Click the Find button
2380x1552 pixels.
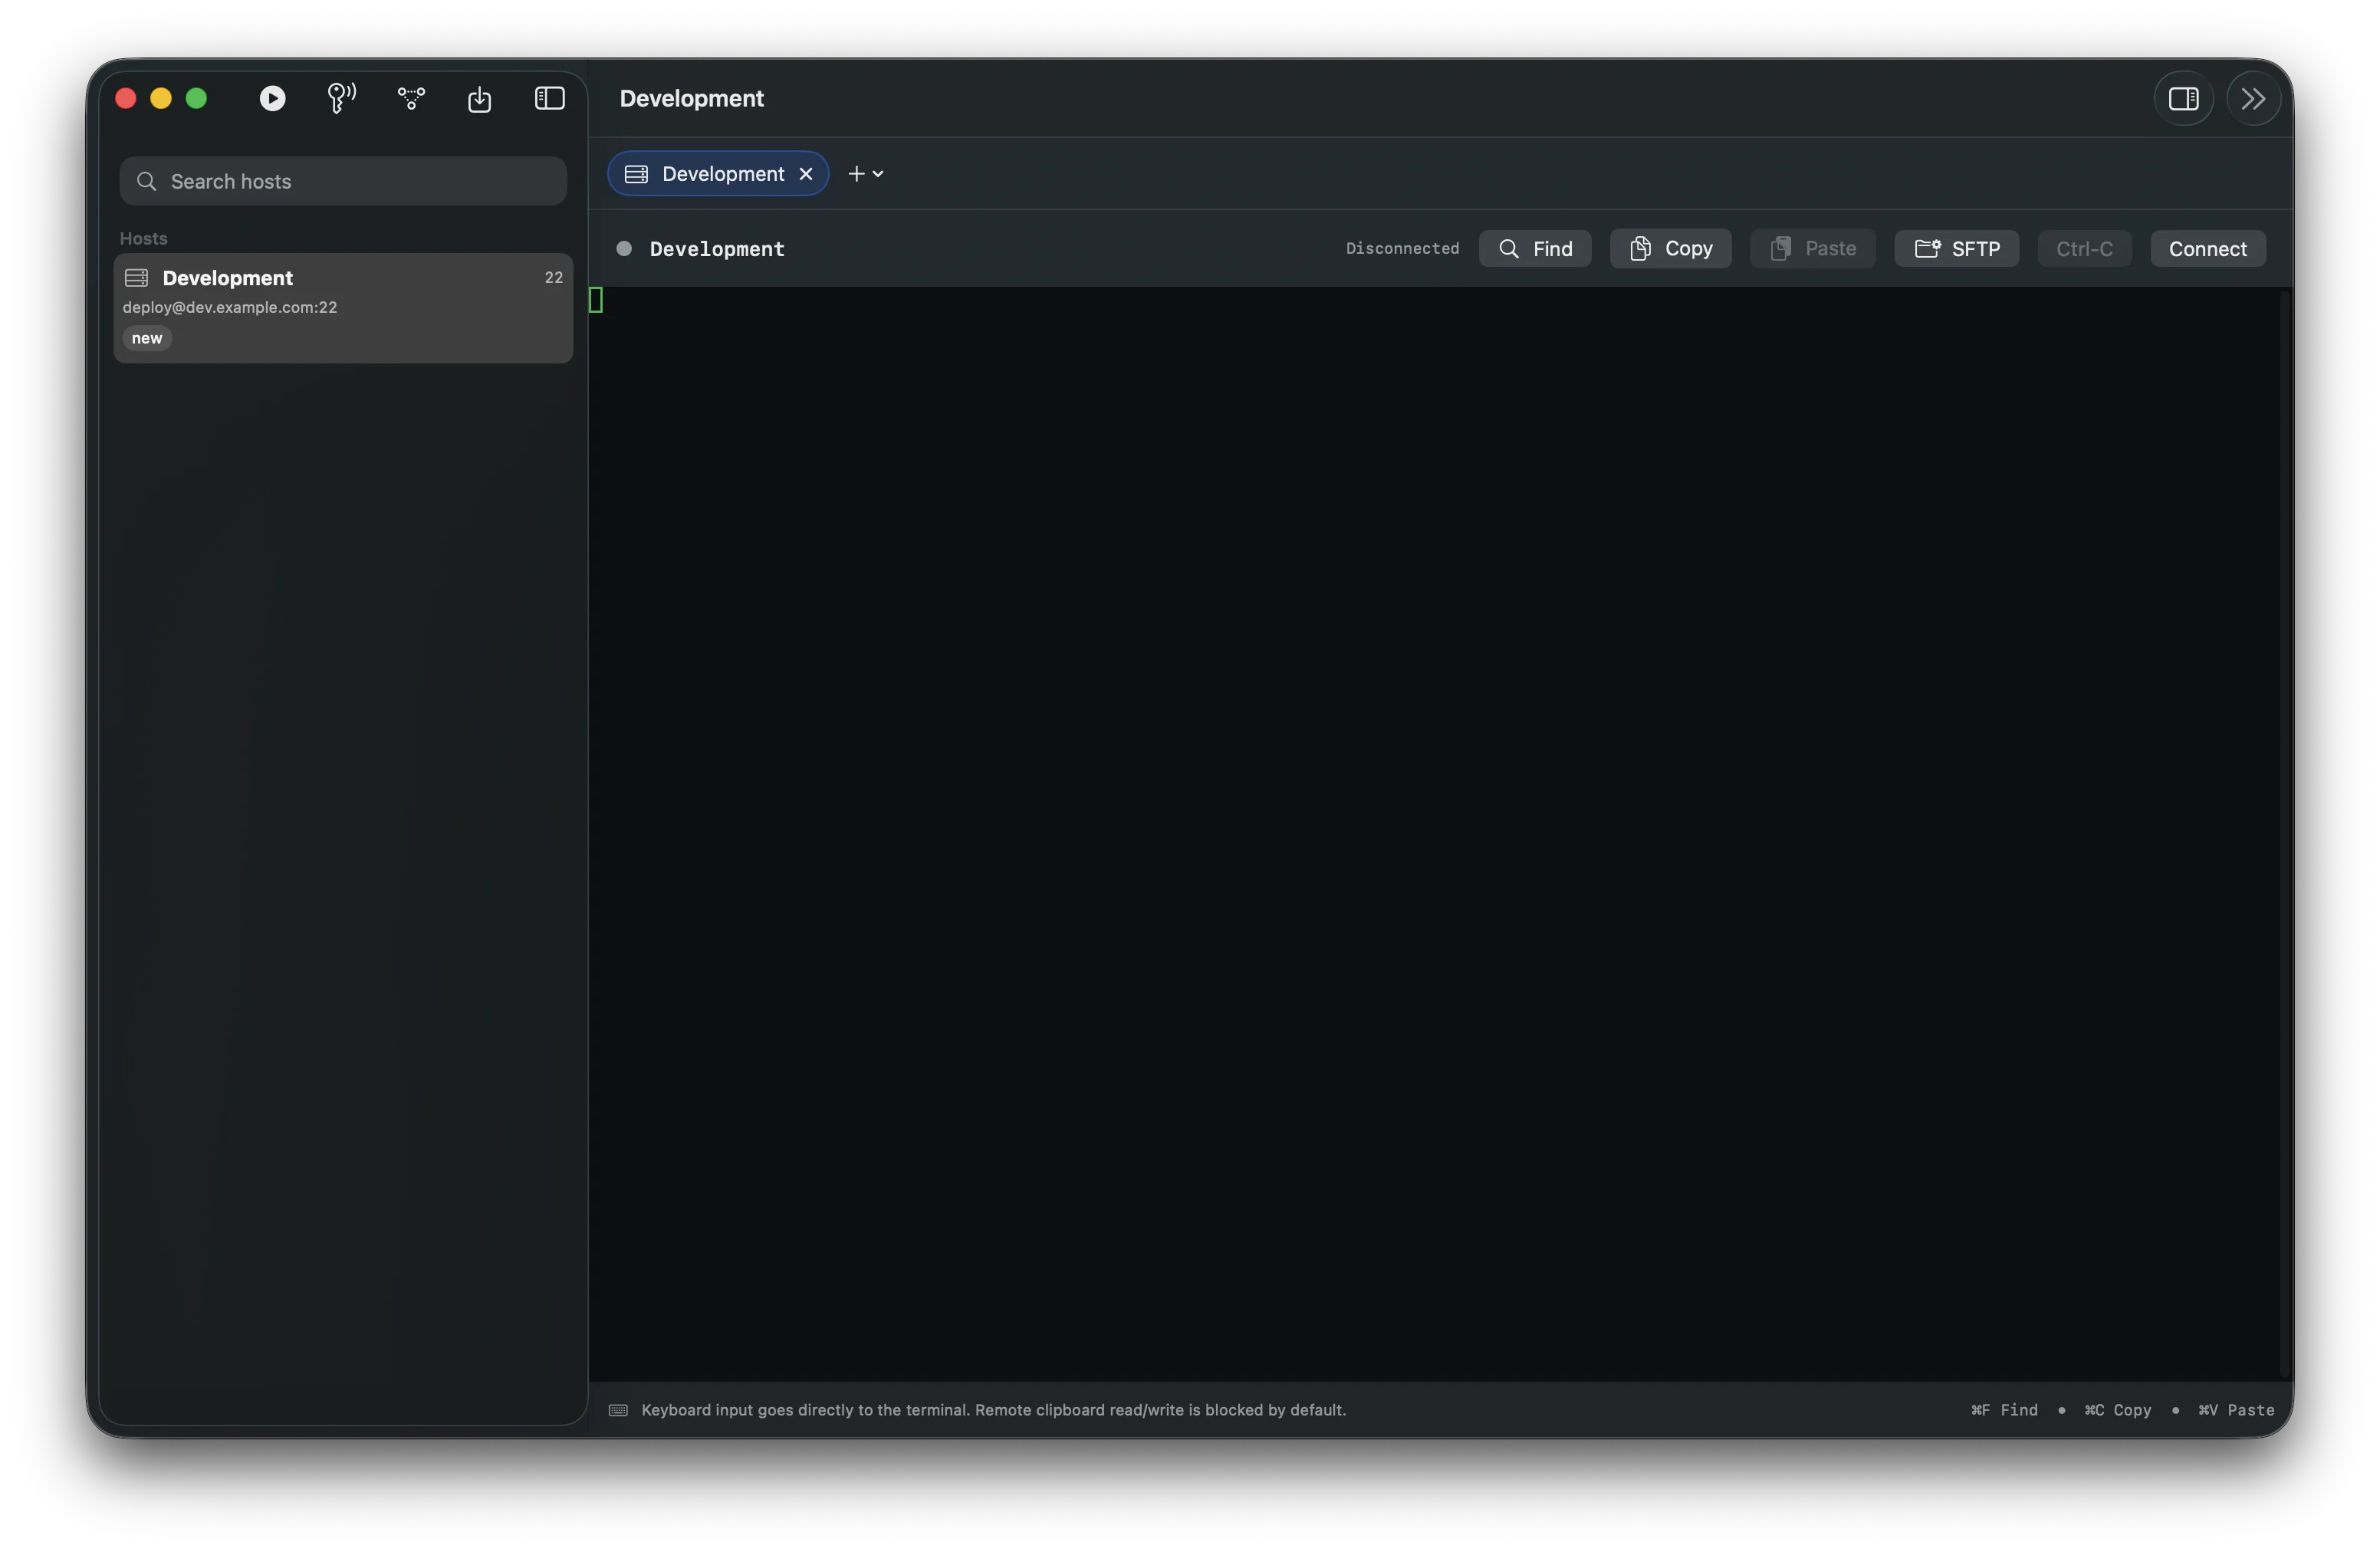(x=1535, y=248)
